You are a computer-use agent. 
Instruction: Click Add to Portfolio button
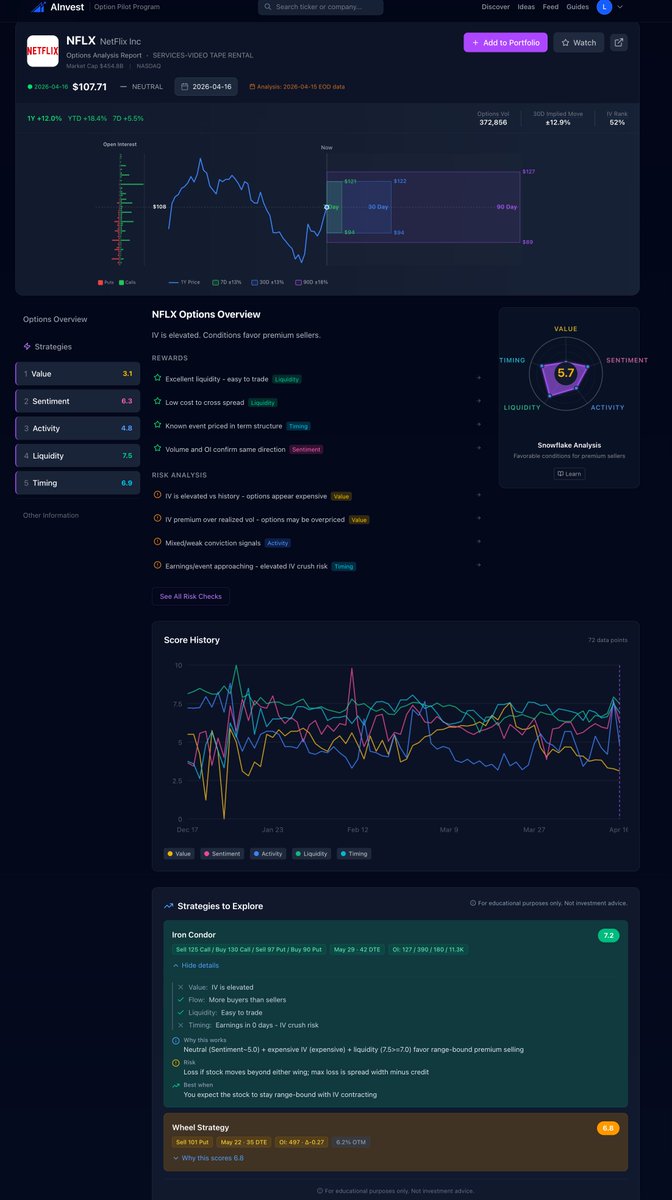tap(505, 42)
